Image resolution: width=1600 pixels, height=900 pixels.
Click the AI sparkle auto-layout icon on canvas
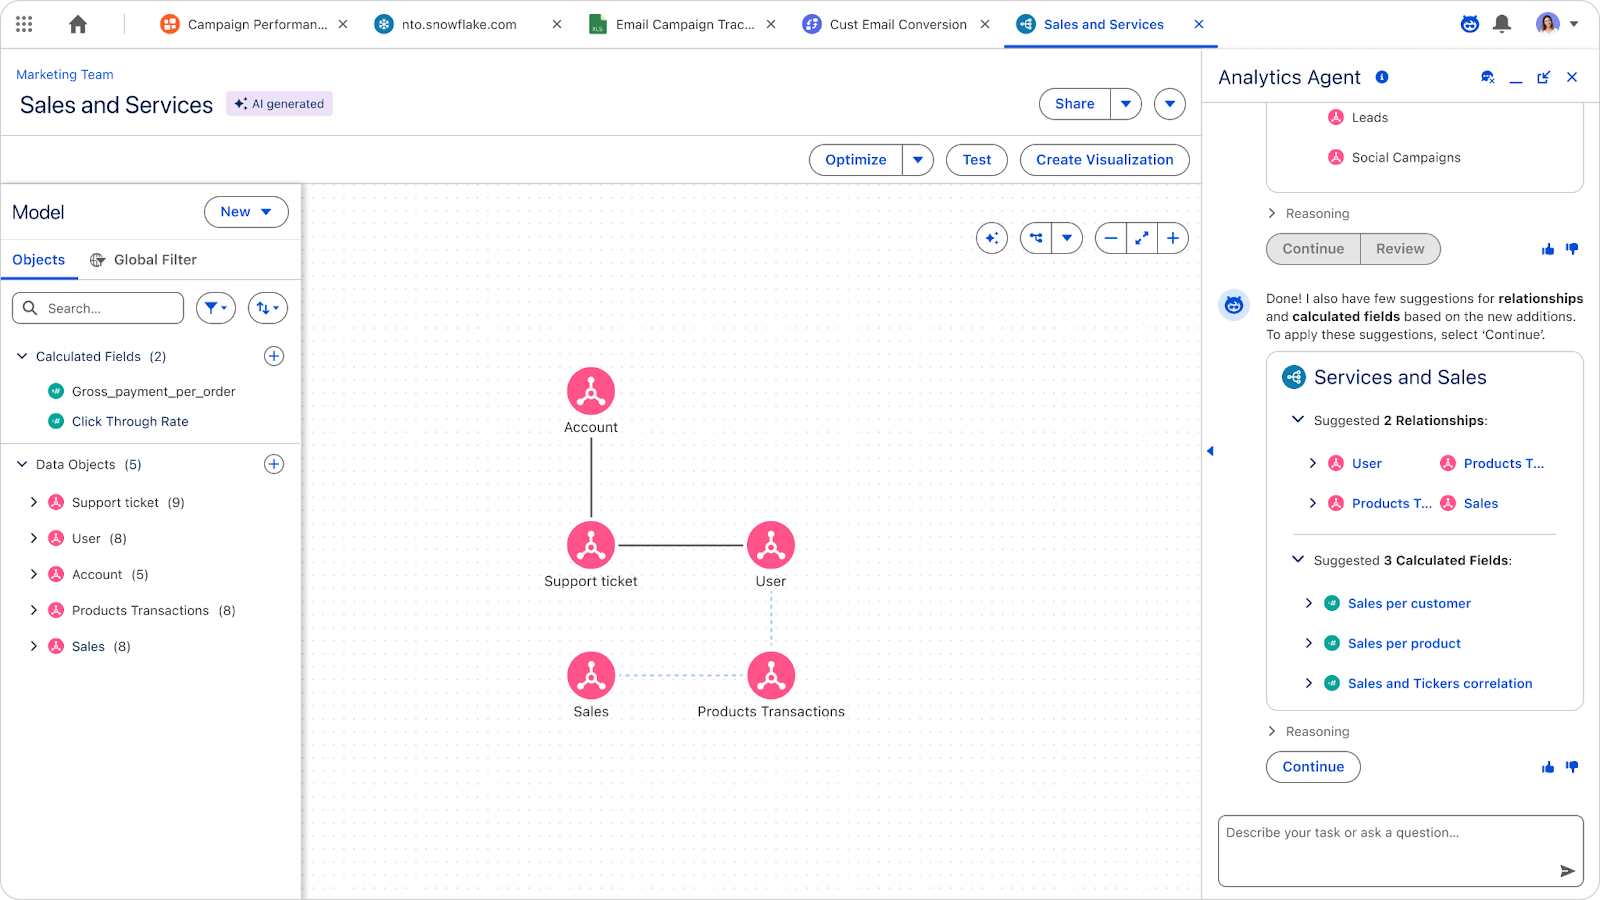(992, 238)
